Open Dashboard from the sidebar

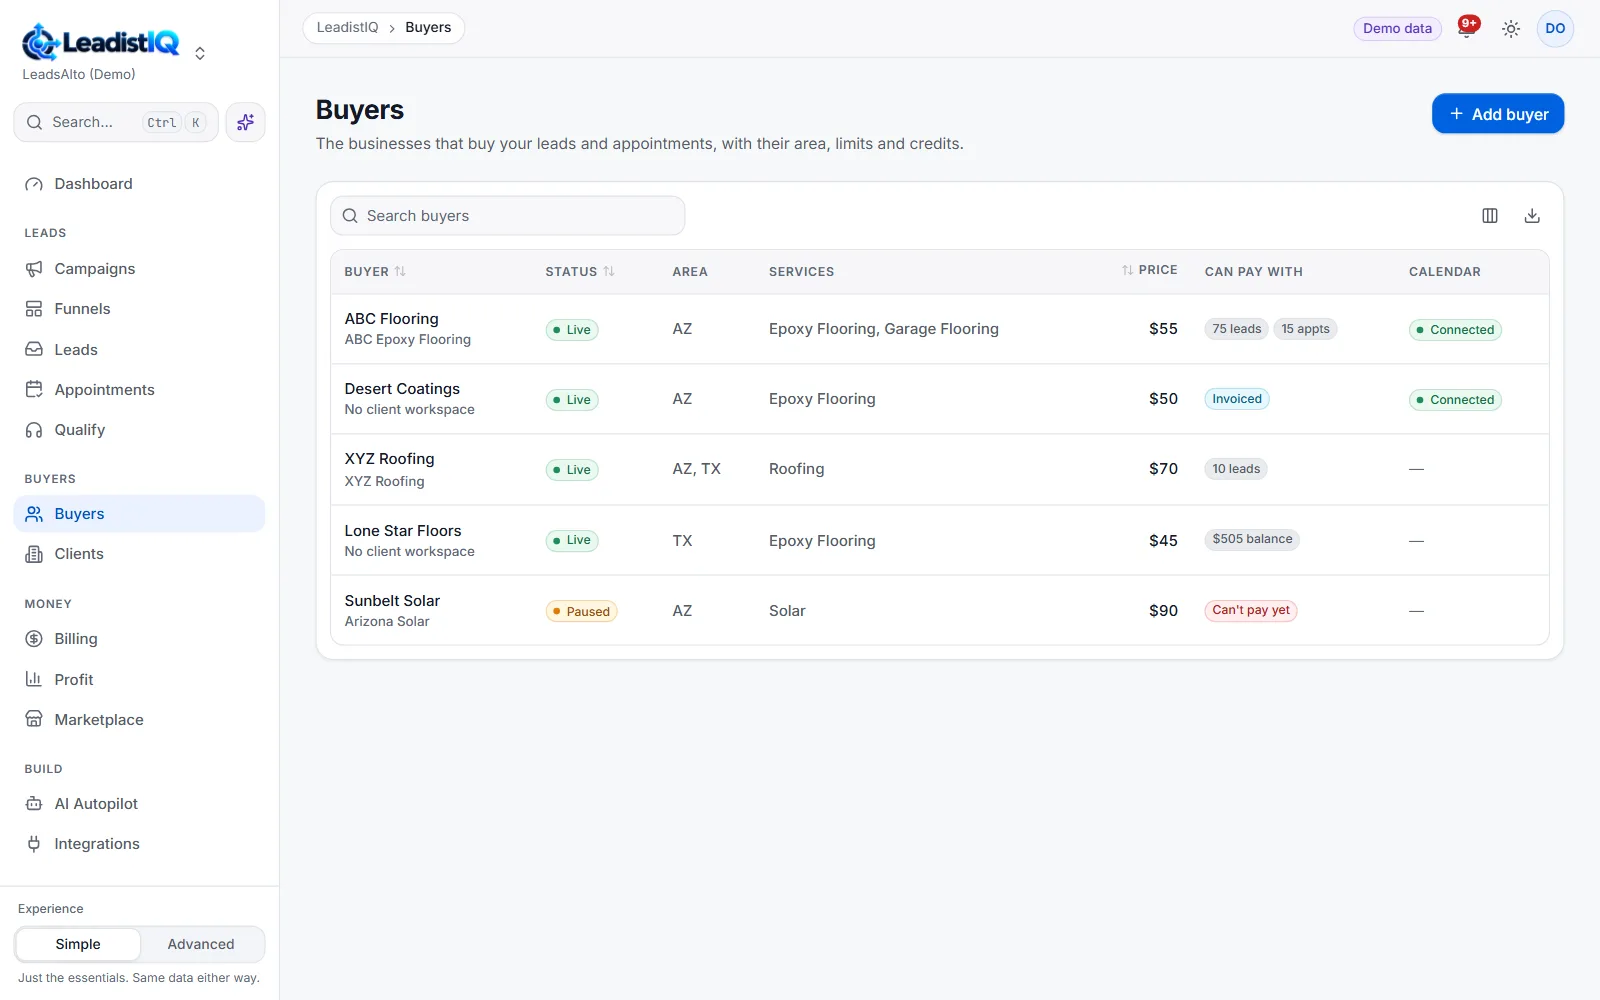[x=139, y=184]
